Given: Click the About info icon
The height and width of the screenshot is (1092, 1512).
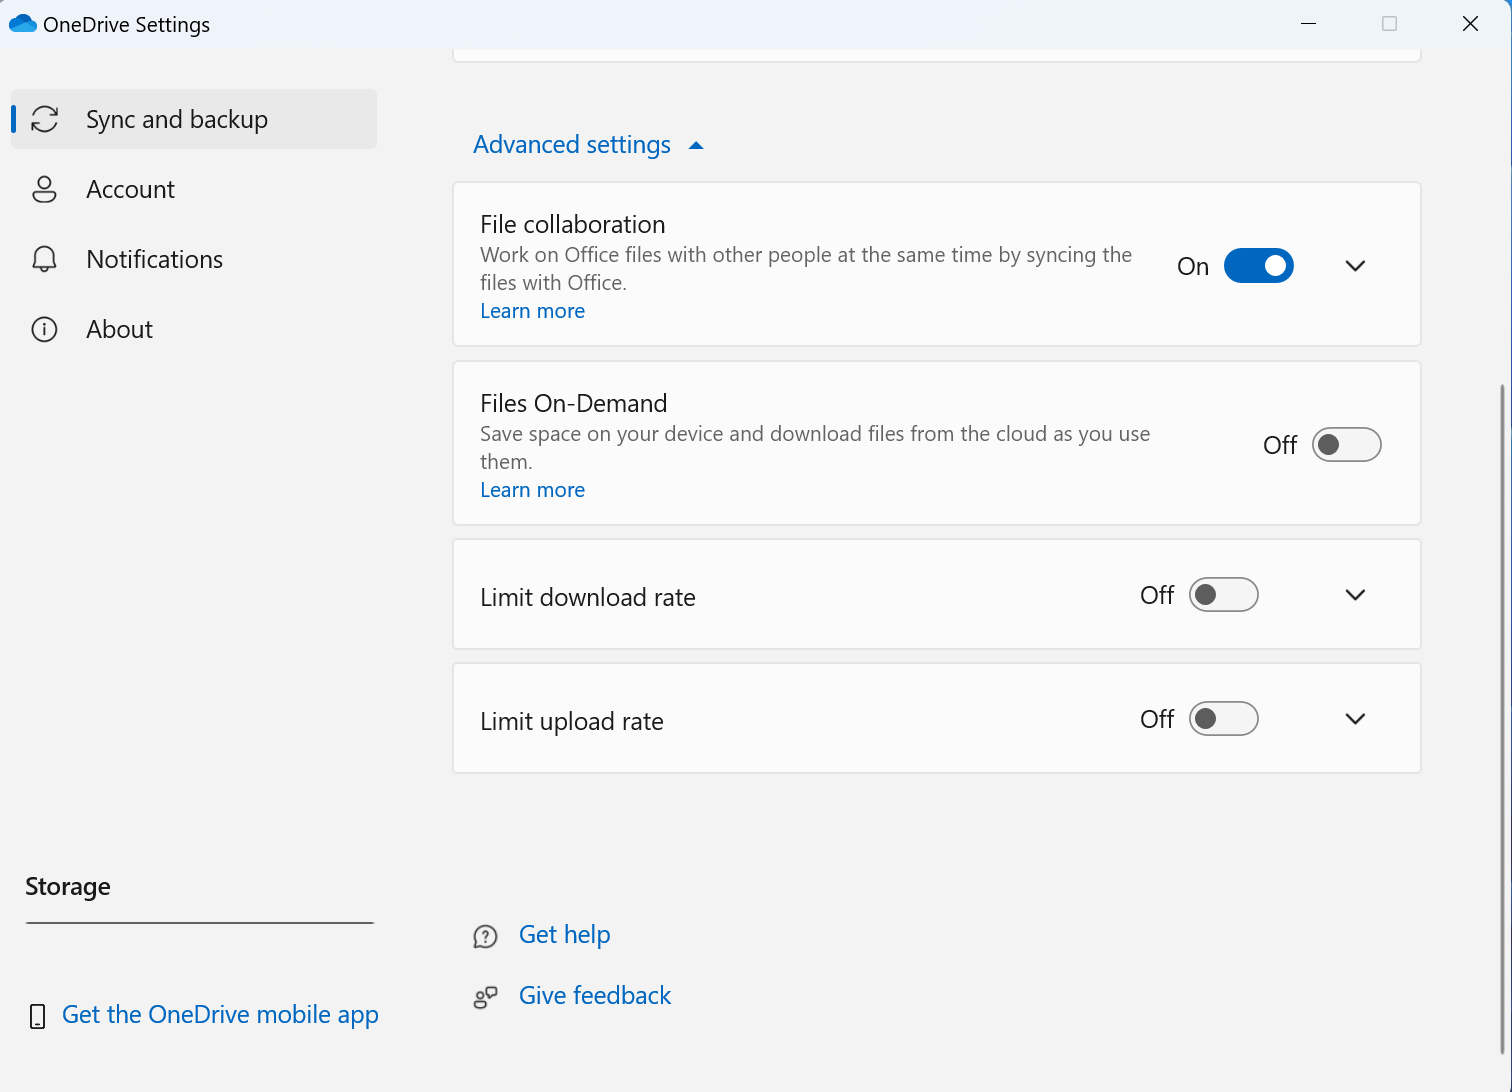Looking at the screenshot, I should click(45, 329).
